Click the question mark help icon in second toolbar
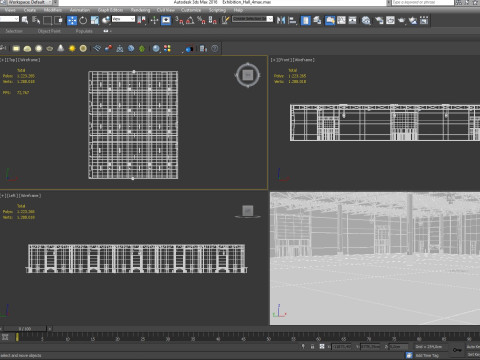The height and width of the screenshot is (360, 480). coord(215,48)
